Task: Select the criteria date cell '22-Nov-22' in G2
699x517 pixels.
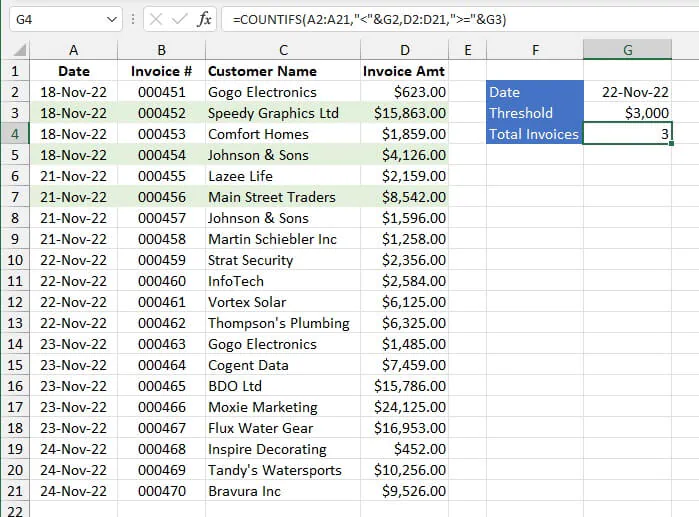Action: [627, 92]
